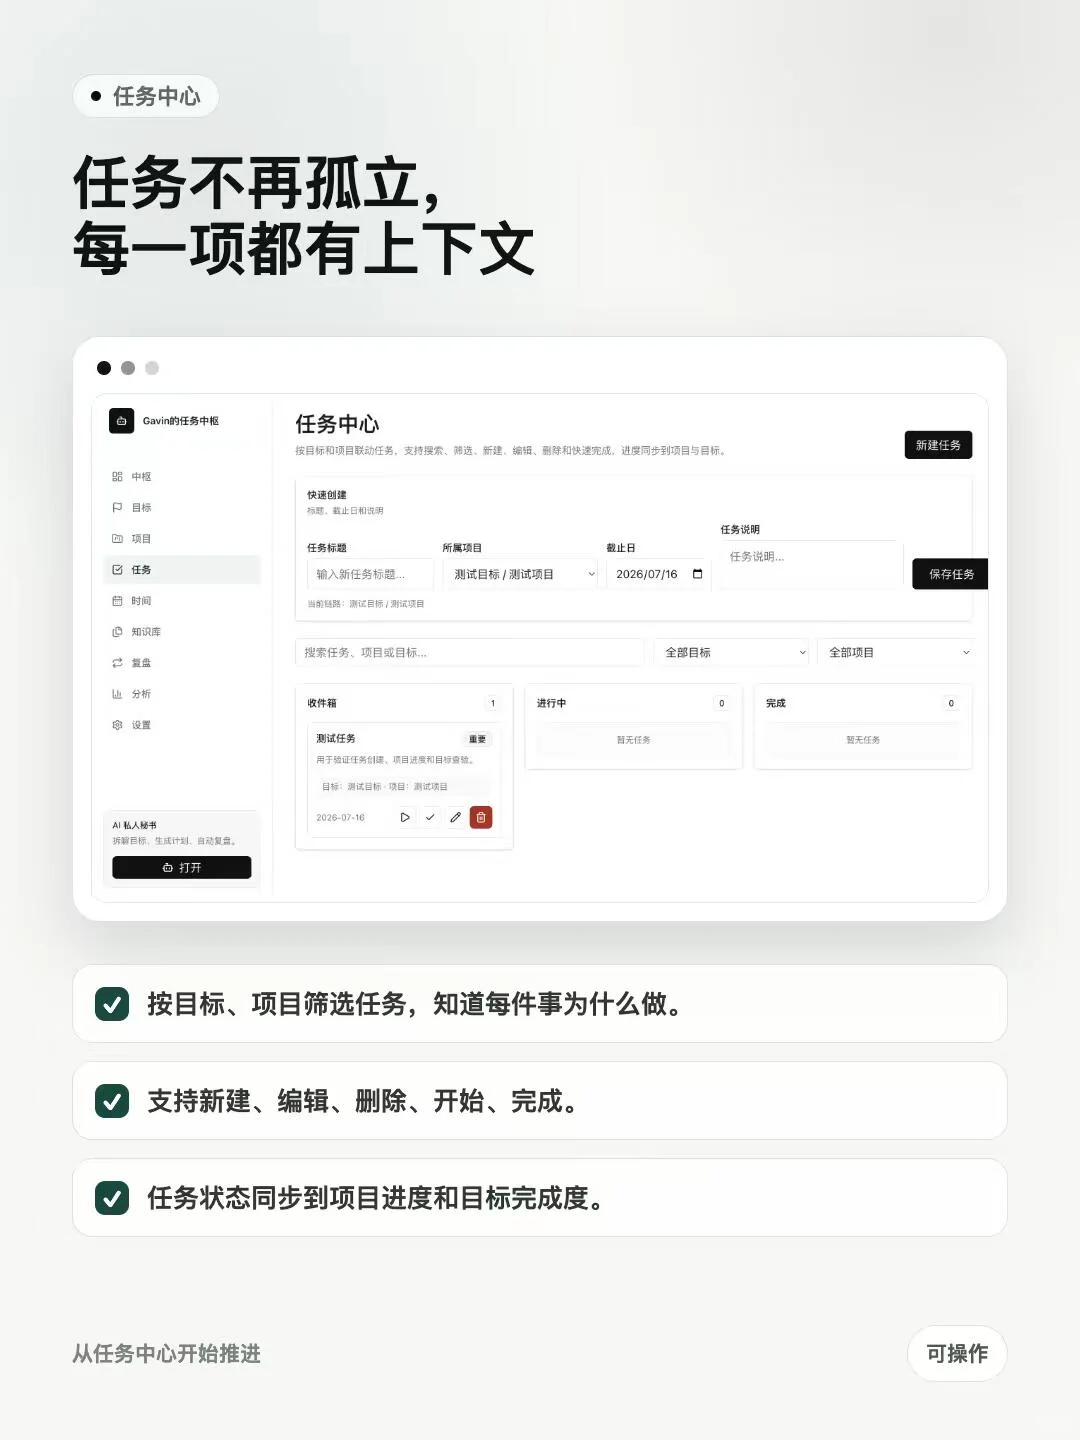Click the Gavin task hub logo icon
Image resolution: width=1080 pixels, height=1440 pixels.
(121, 421)
